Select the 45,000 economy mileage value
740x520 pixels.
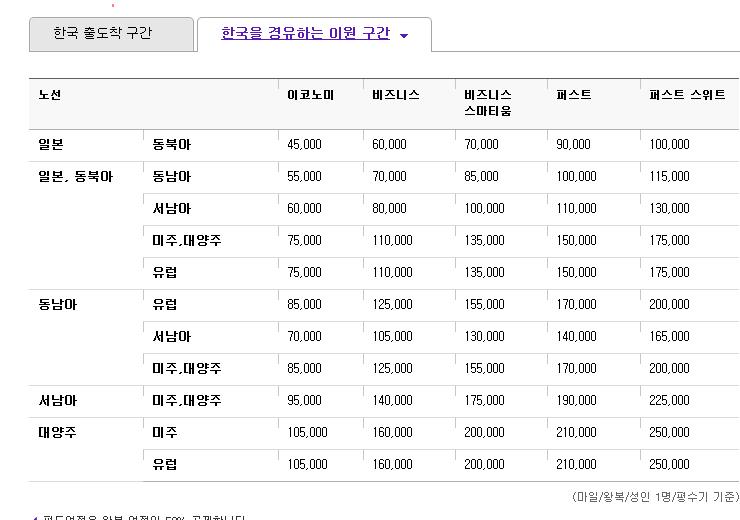pyautogui.click(x=304, y=144)
